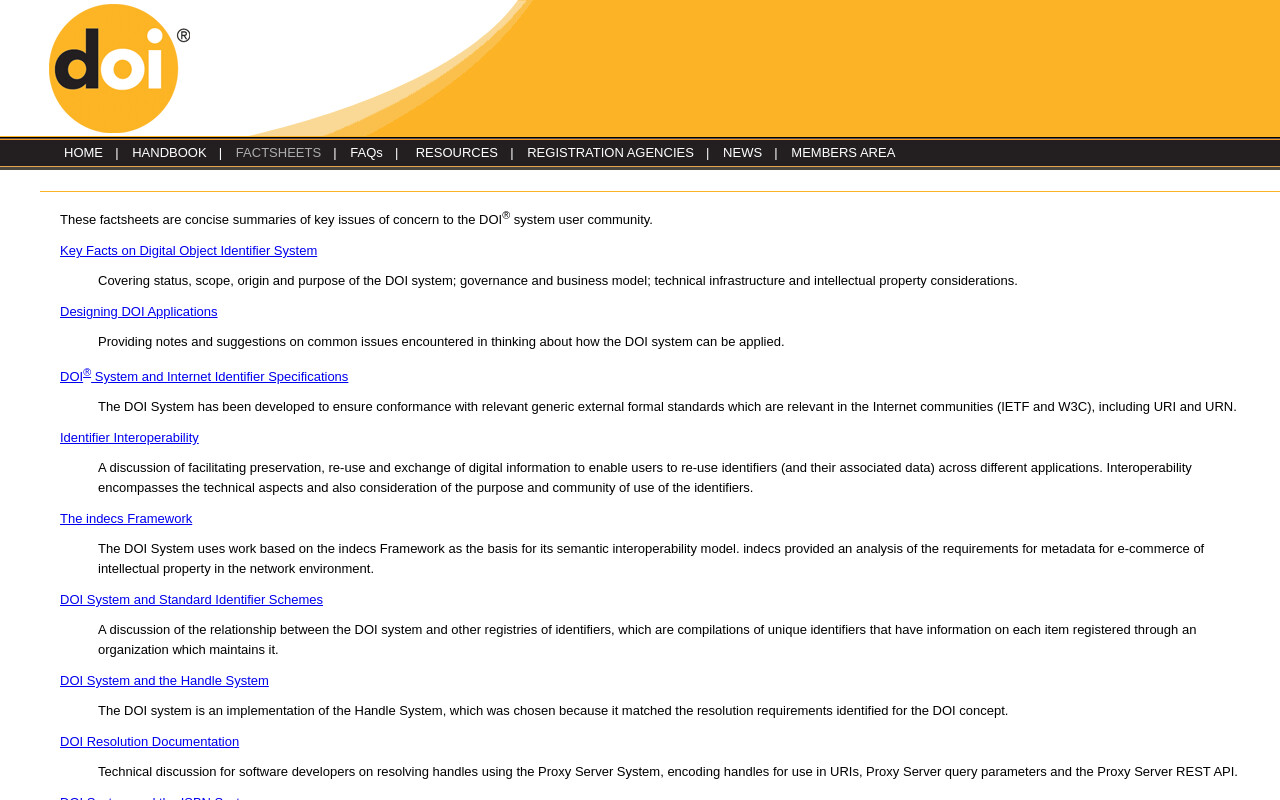Open DOI System and the Handle System
The height and width of the screenshot is (800, 1280).
[x=164, y=681]
